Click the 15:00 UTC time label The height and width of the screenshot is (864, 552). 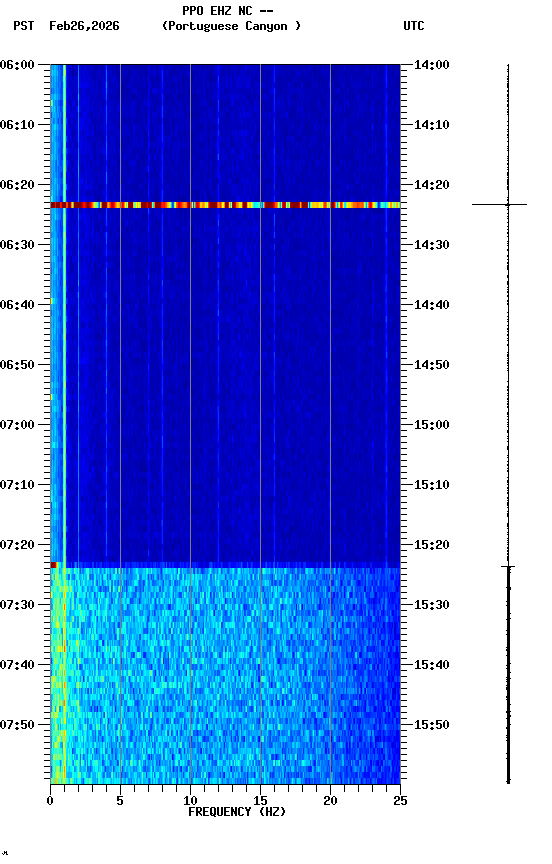coord(432,425)
